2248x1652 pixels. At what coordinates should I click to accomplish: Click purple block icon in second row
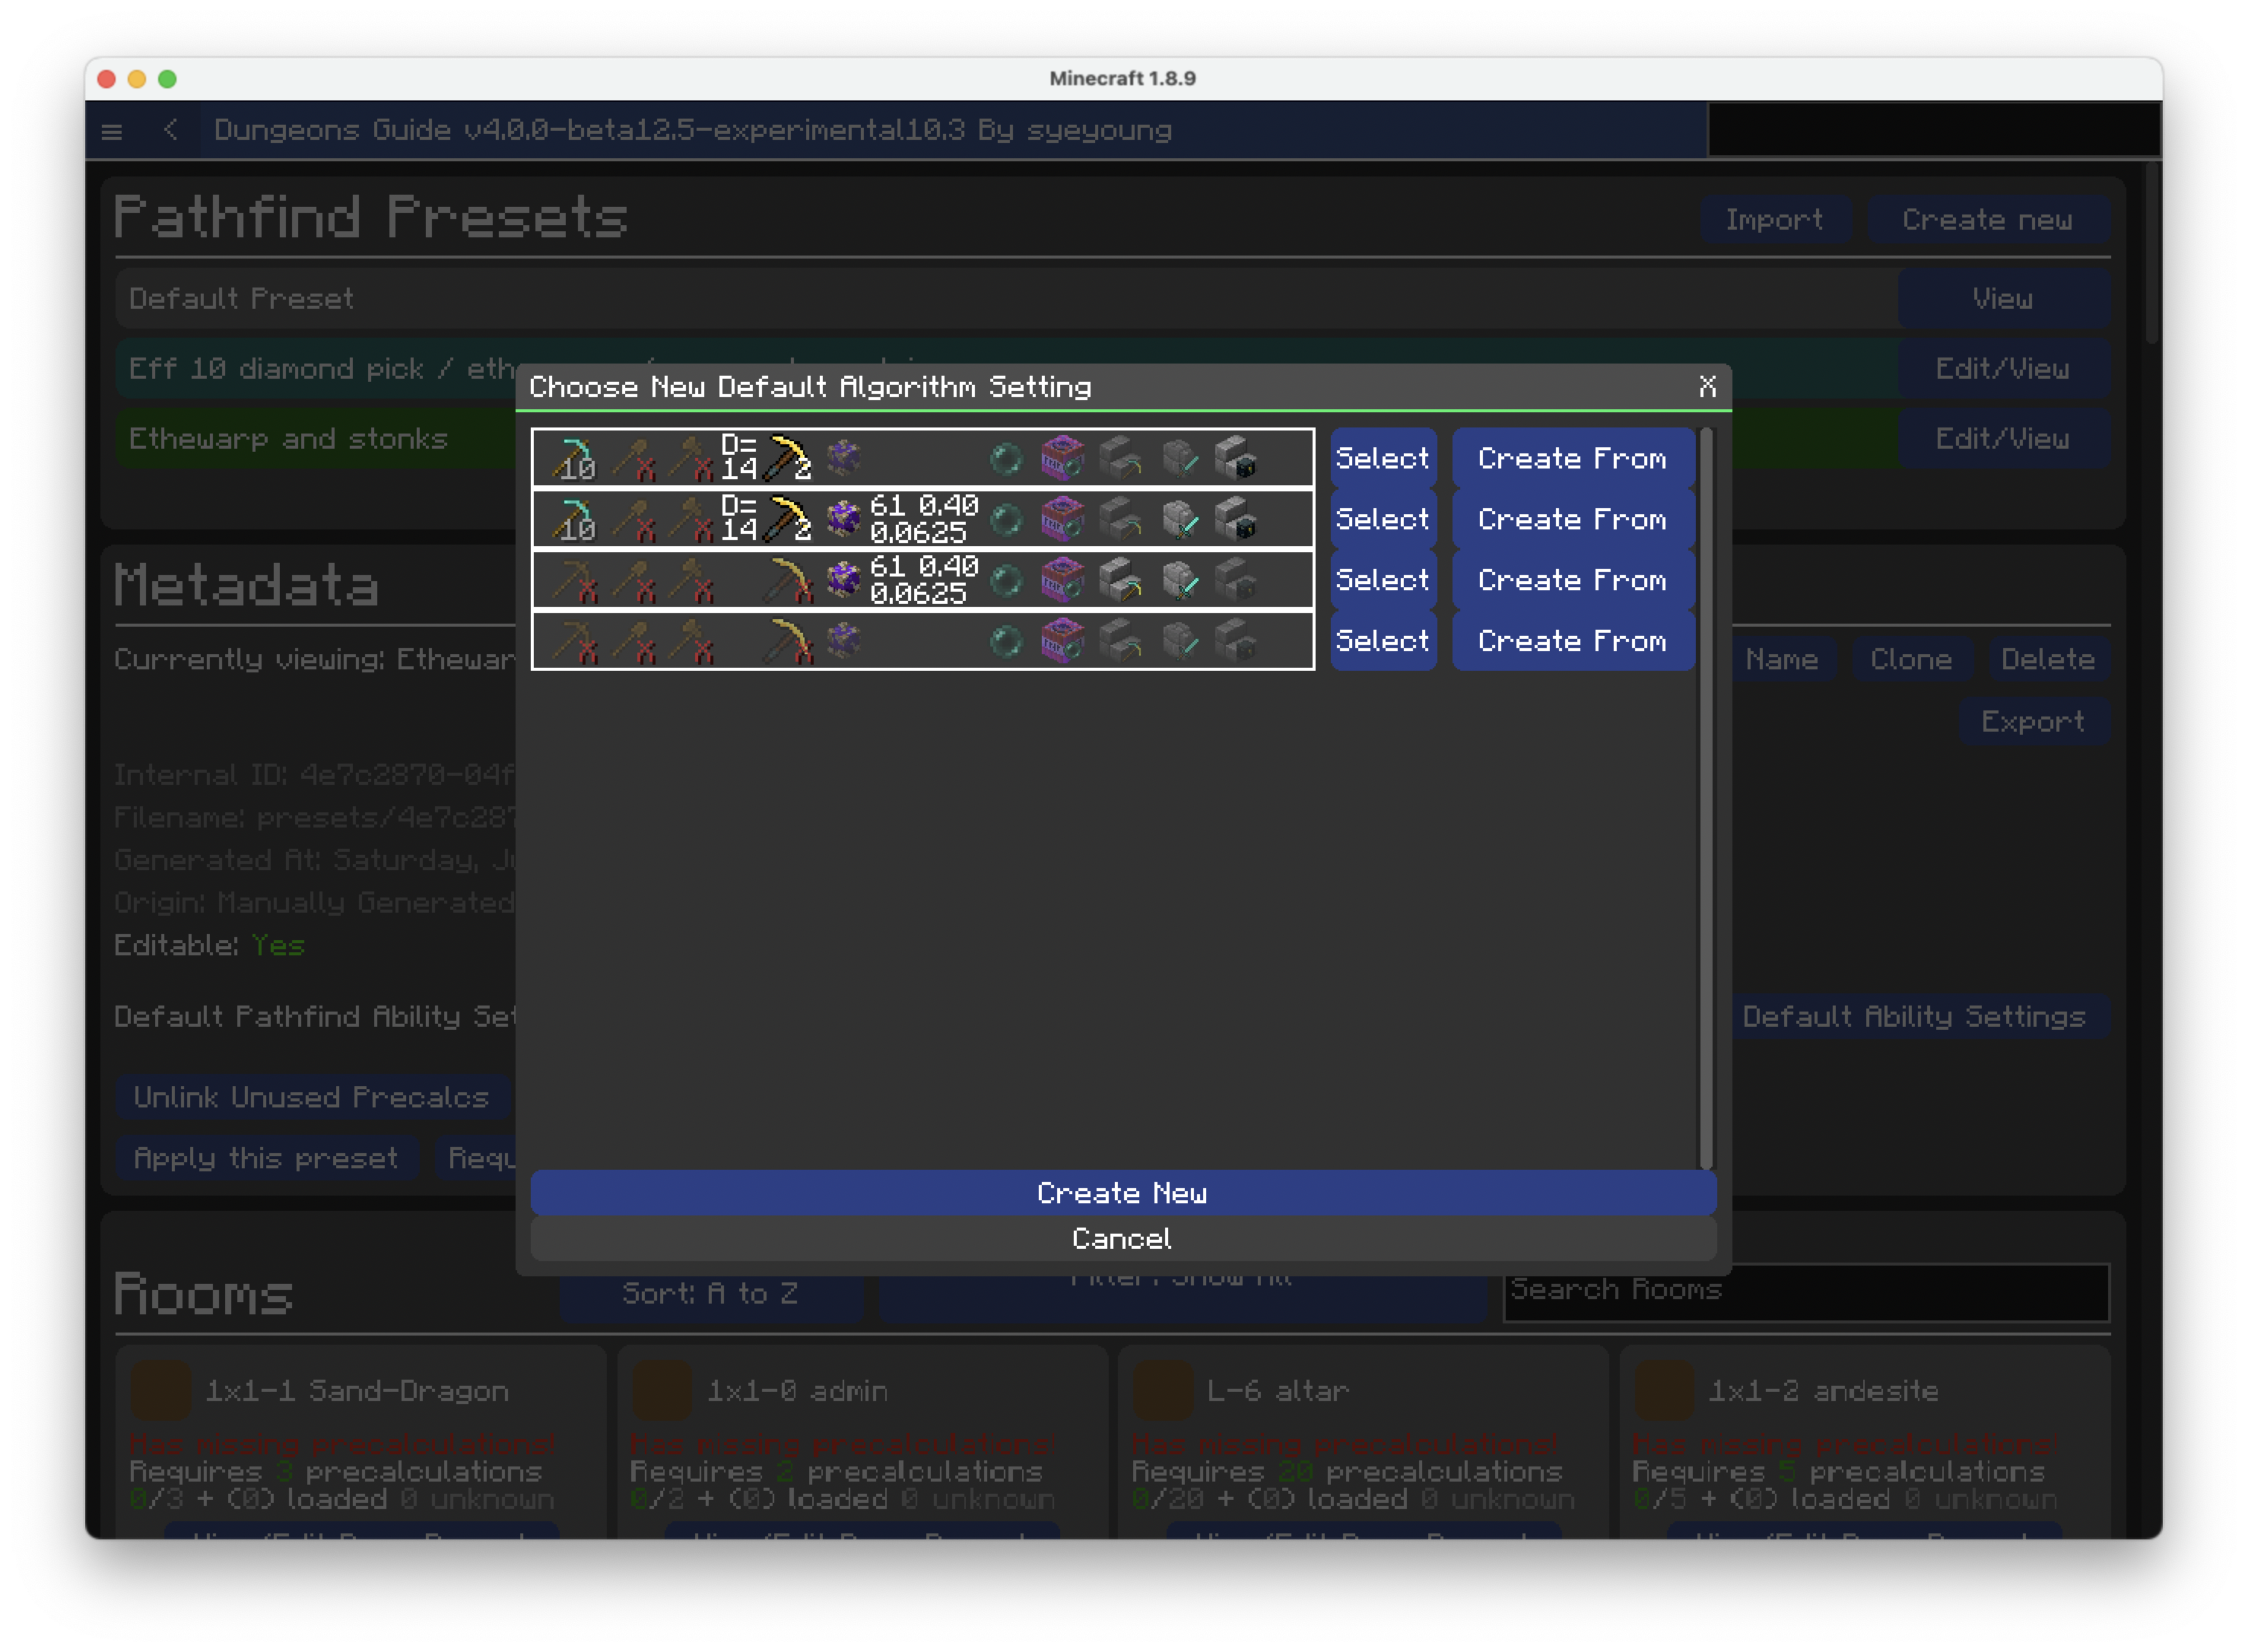[x=844, y=519]
